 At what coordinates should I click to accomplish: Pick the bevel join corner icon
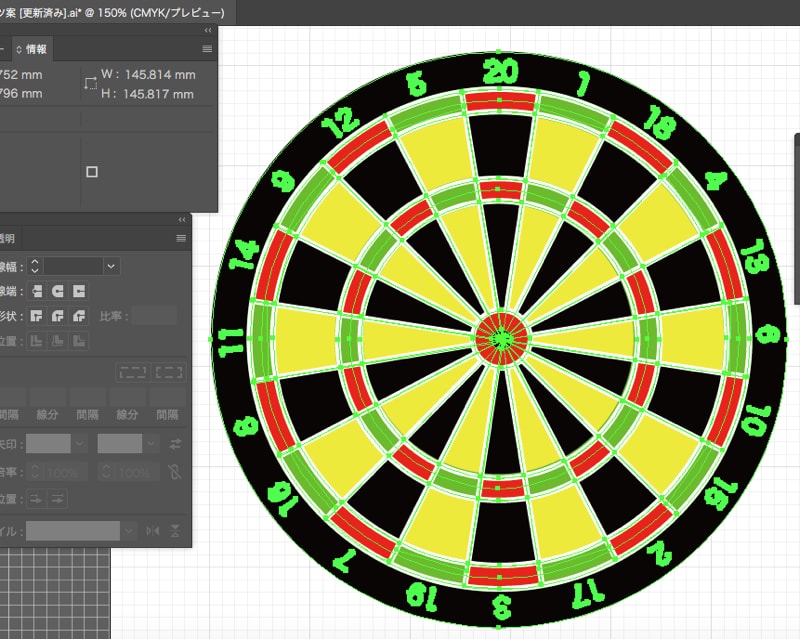tap(78, 316)
